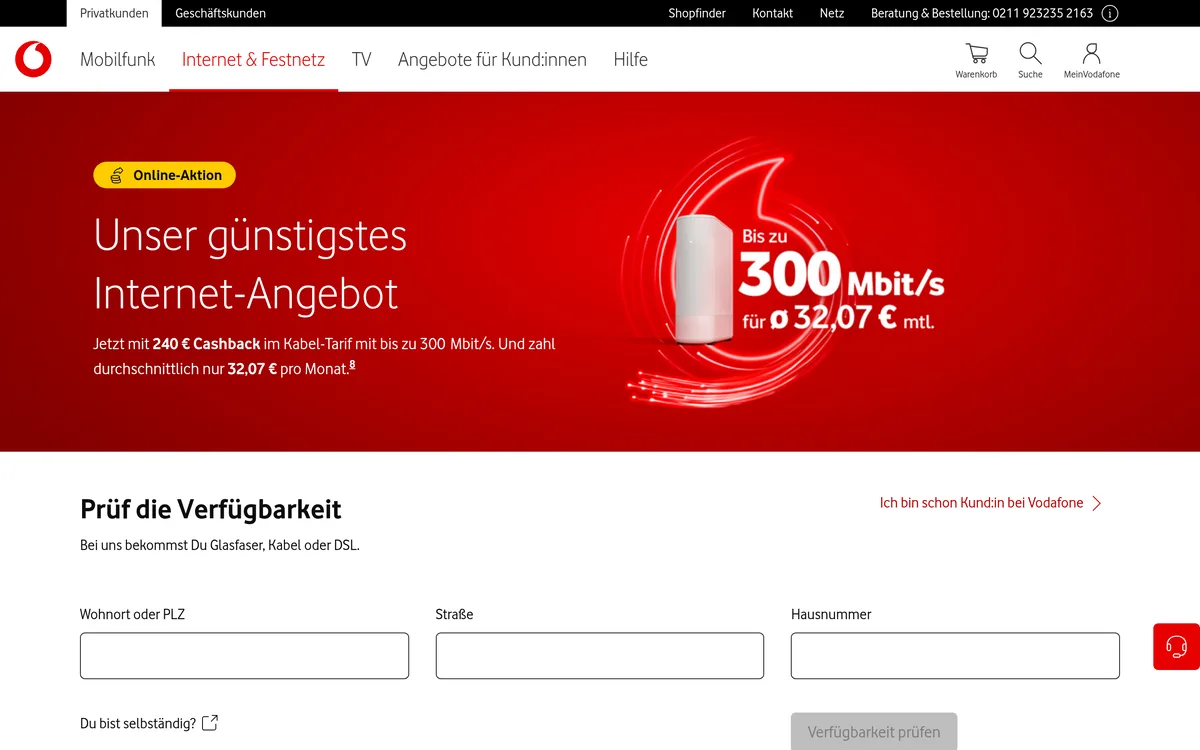
Task: Click the router image in the banner
Action: [702, 278]
